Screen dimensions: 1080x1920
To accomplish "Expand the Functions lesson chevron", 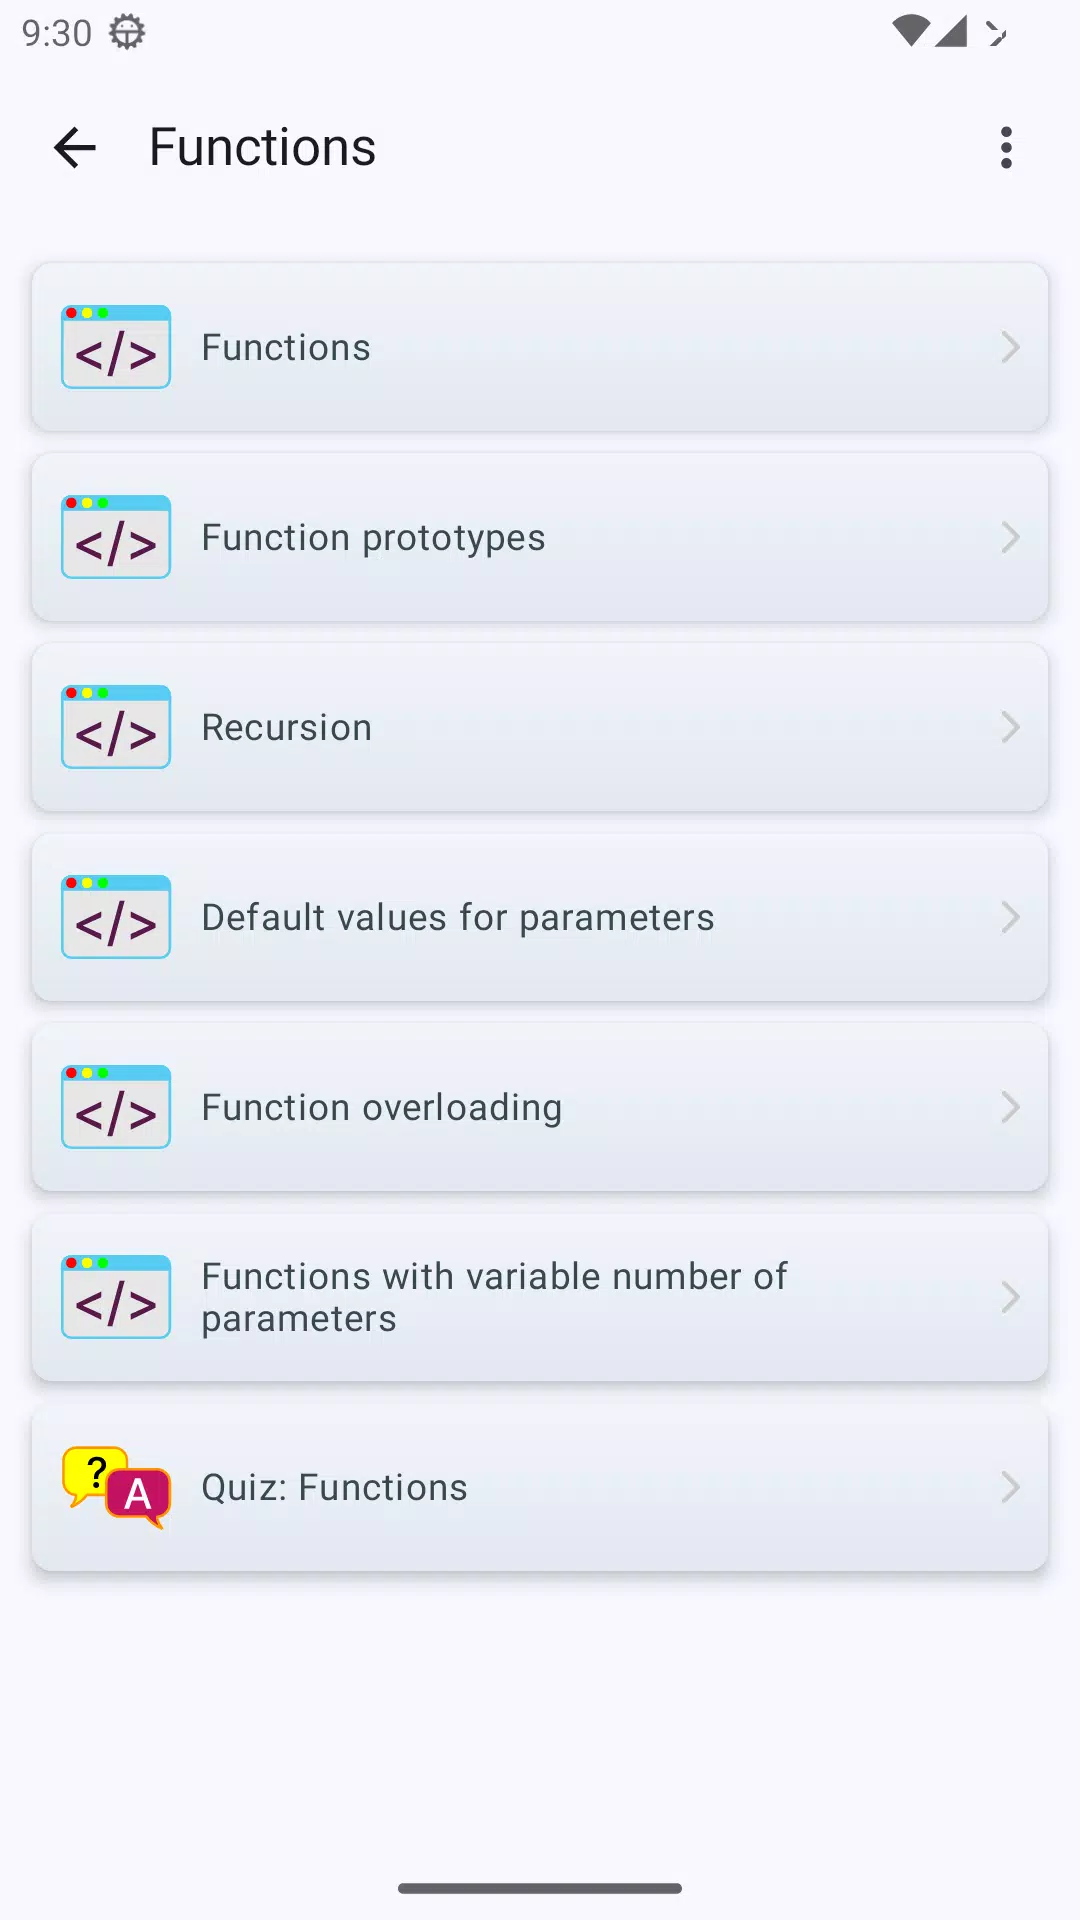I will point(1010,347).
